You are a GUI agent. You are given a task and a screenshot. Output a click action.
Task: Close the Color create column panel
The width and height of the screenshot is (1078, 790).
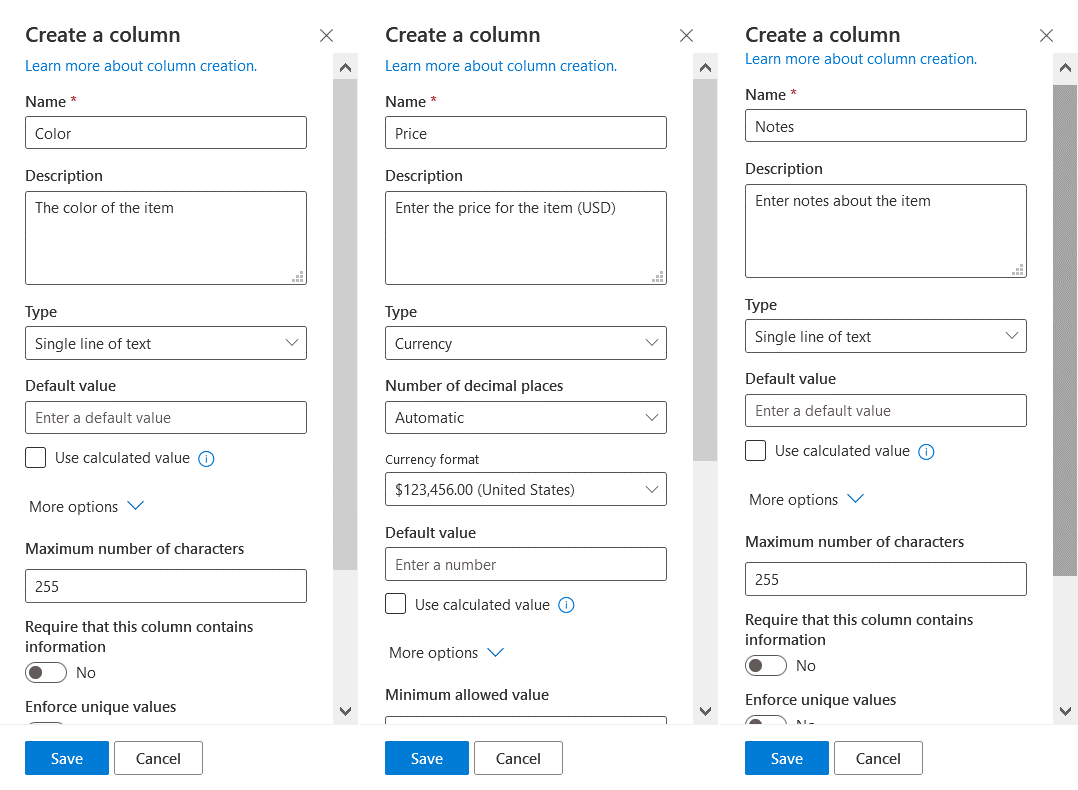click(326, 35)
